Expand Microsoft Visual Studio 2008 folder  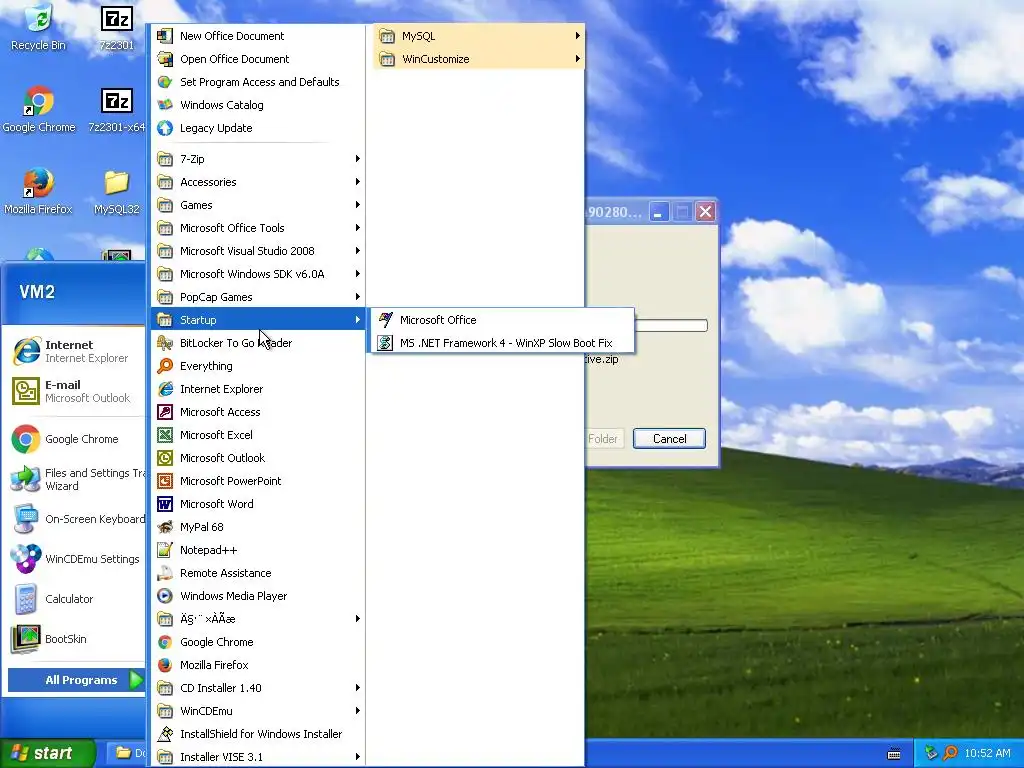click(258, 251)
